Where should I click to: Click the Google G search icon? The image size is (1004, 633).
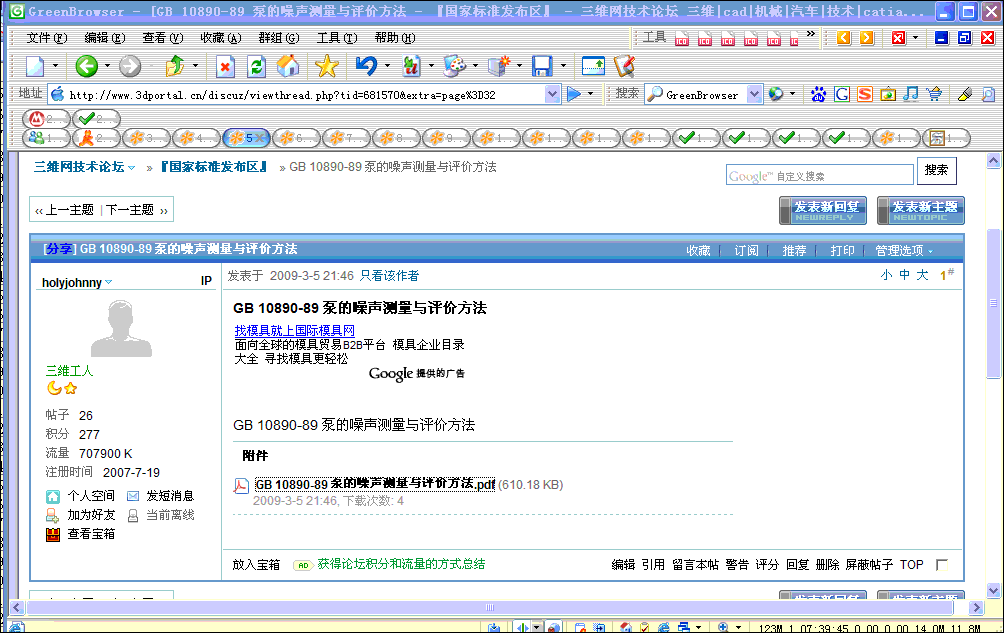(x=841, y=94)
